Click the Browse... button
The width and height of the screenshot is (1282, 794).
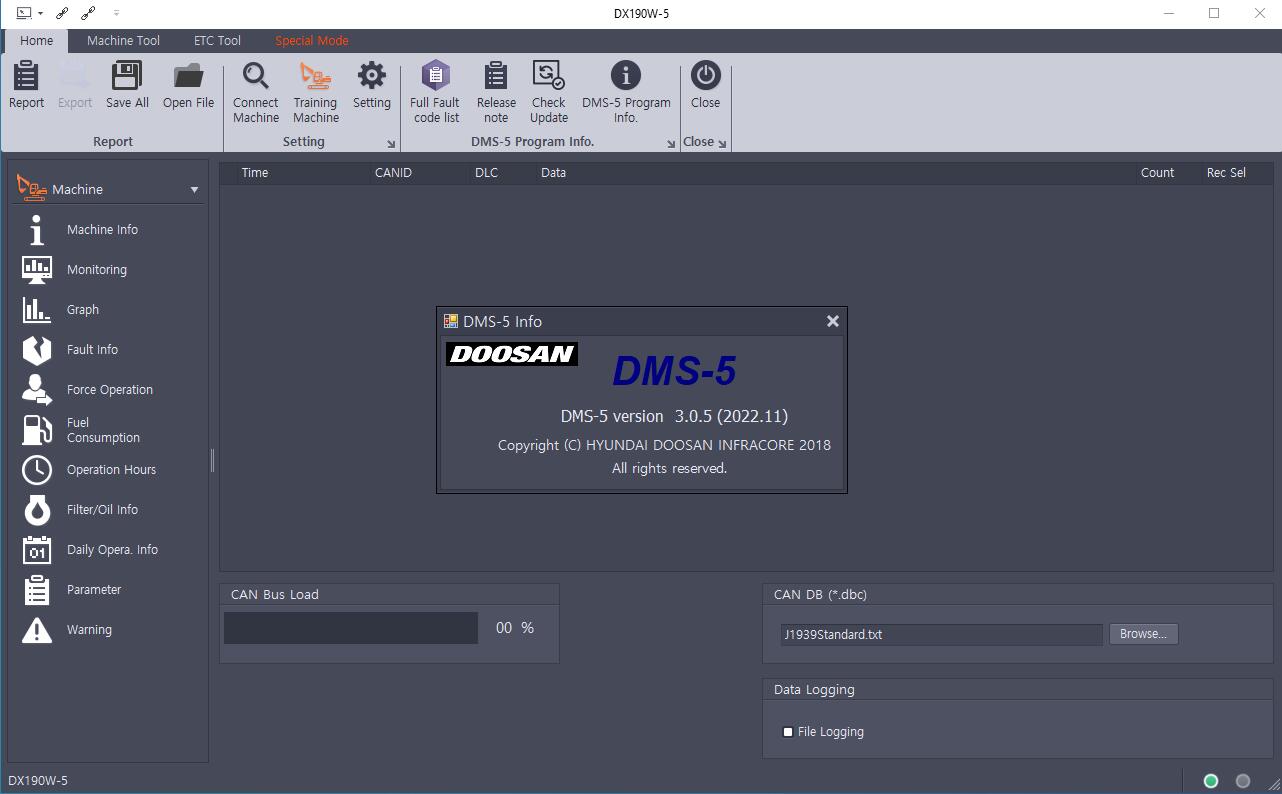pyautogui.click(x=1143, y=634)
